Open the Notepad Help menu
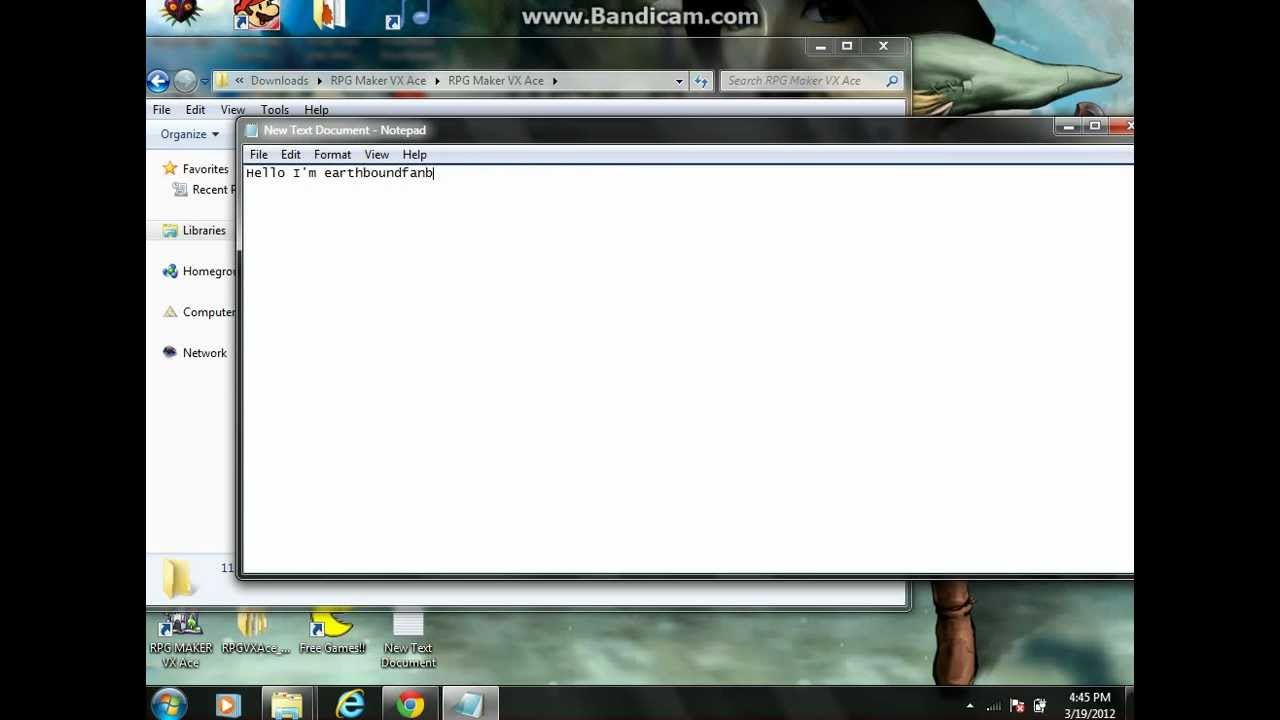The height and width of the screenshot is (720, 1280). [x=414, y=155]
